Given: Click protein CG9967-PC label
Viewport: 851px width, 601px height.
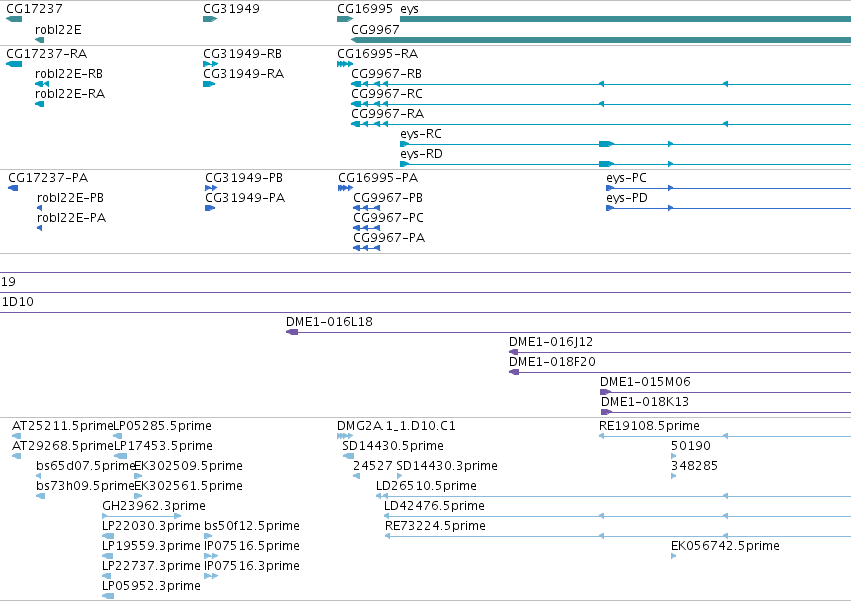Looking at the screenshot, I should [x=389, y=218].
